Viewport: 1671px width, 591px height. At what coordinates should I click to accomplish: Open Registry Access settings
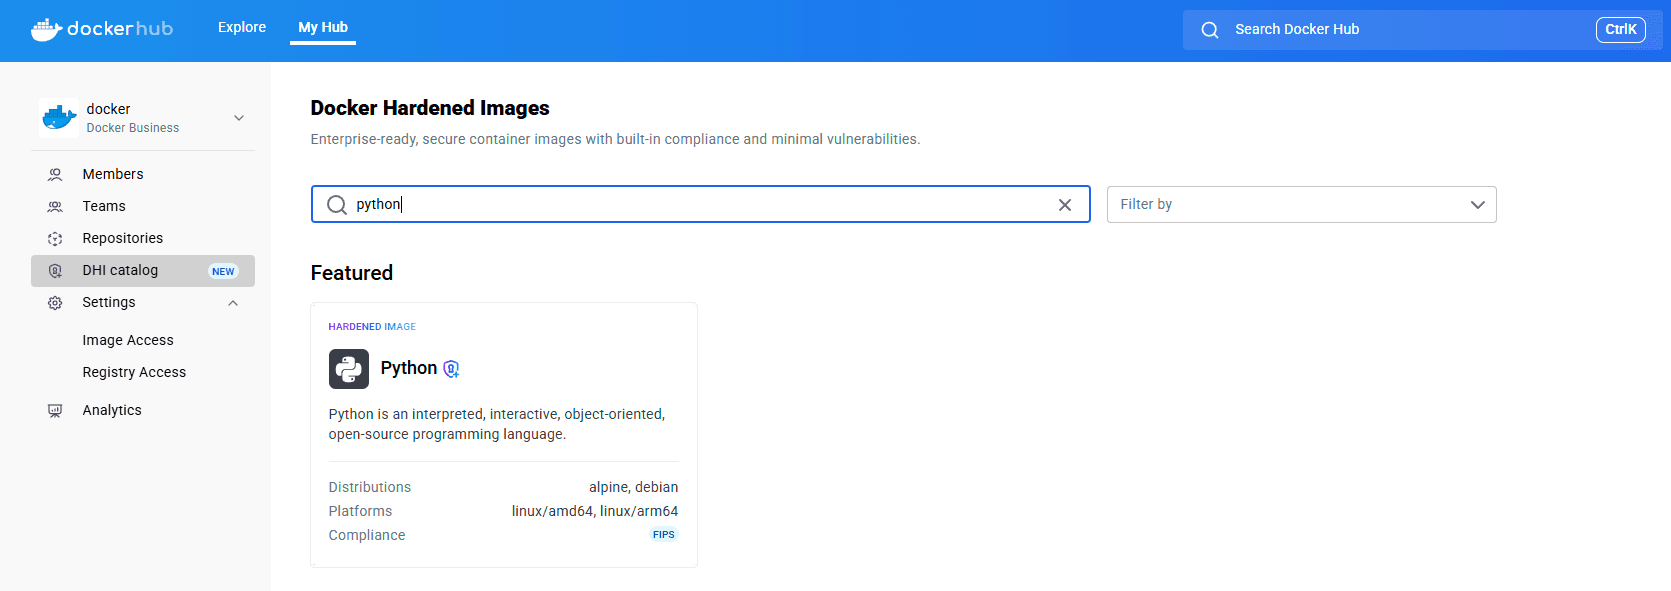(x=134, y=372)
